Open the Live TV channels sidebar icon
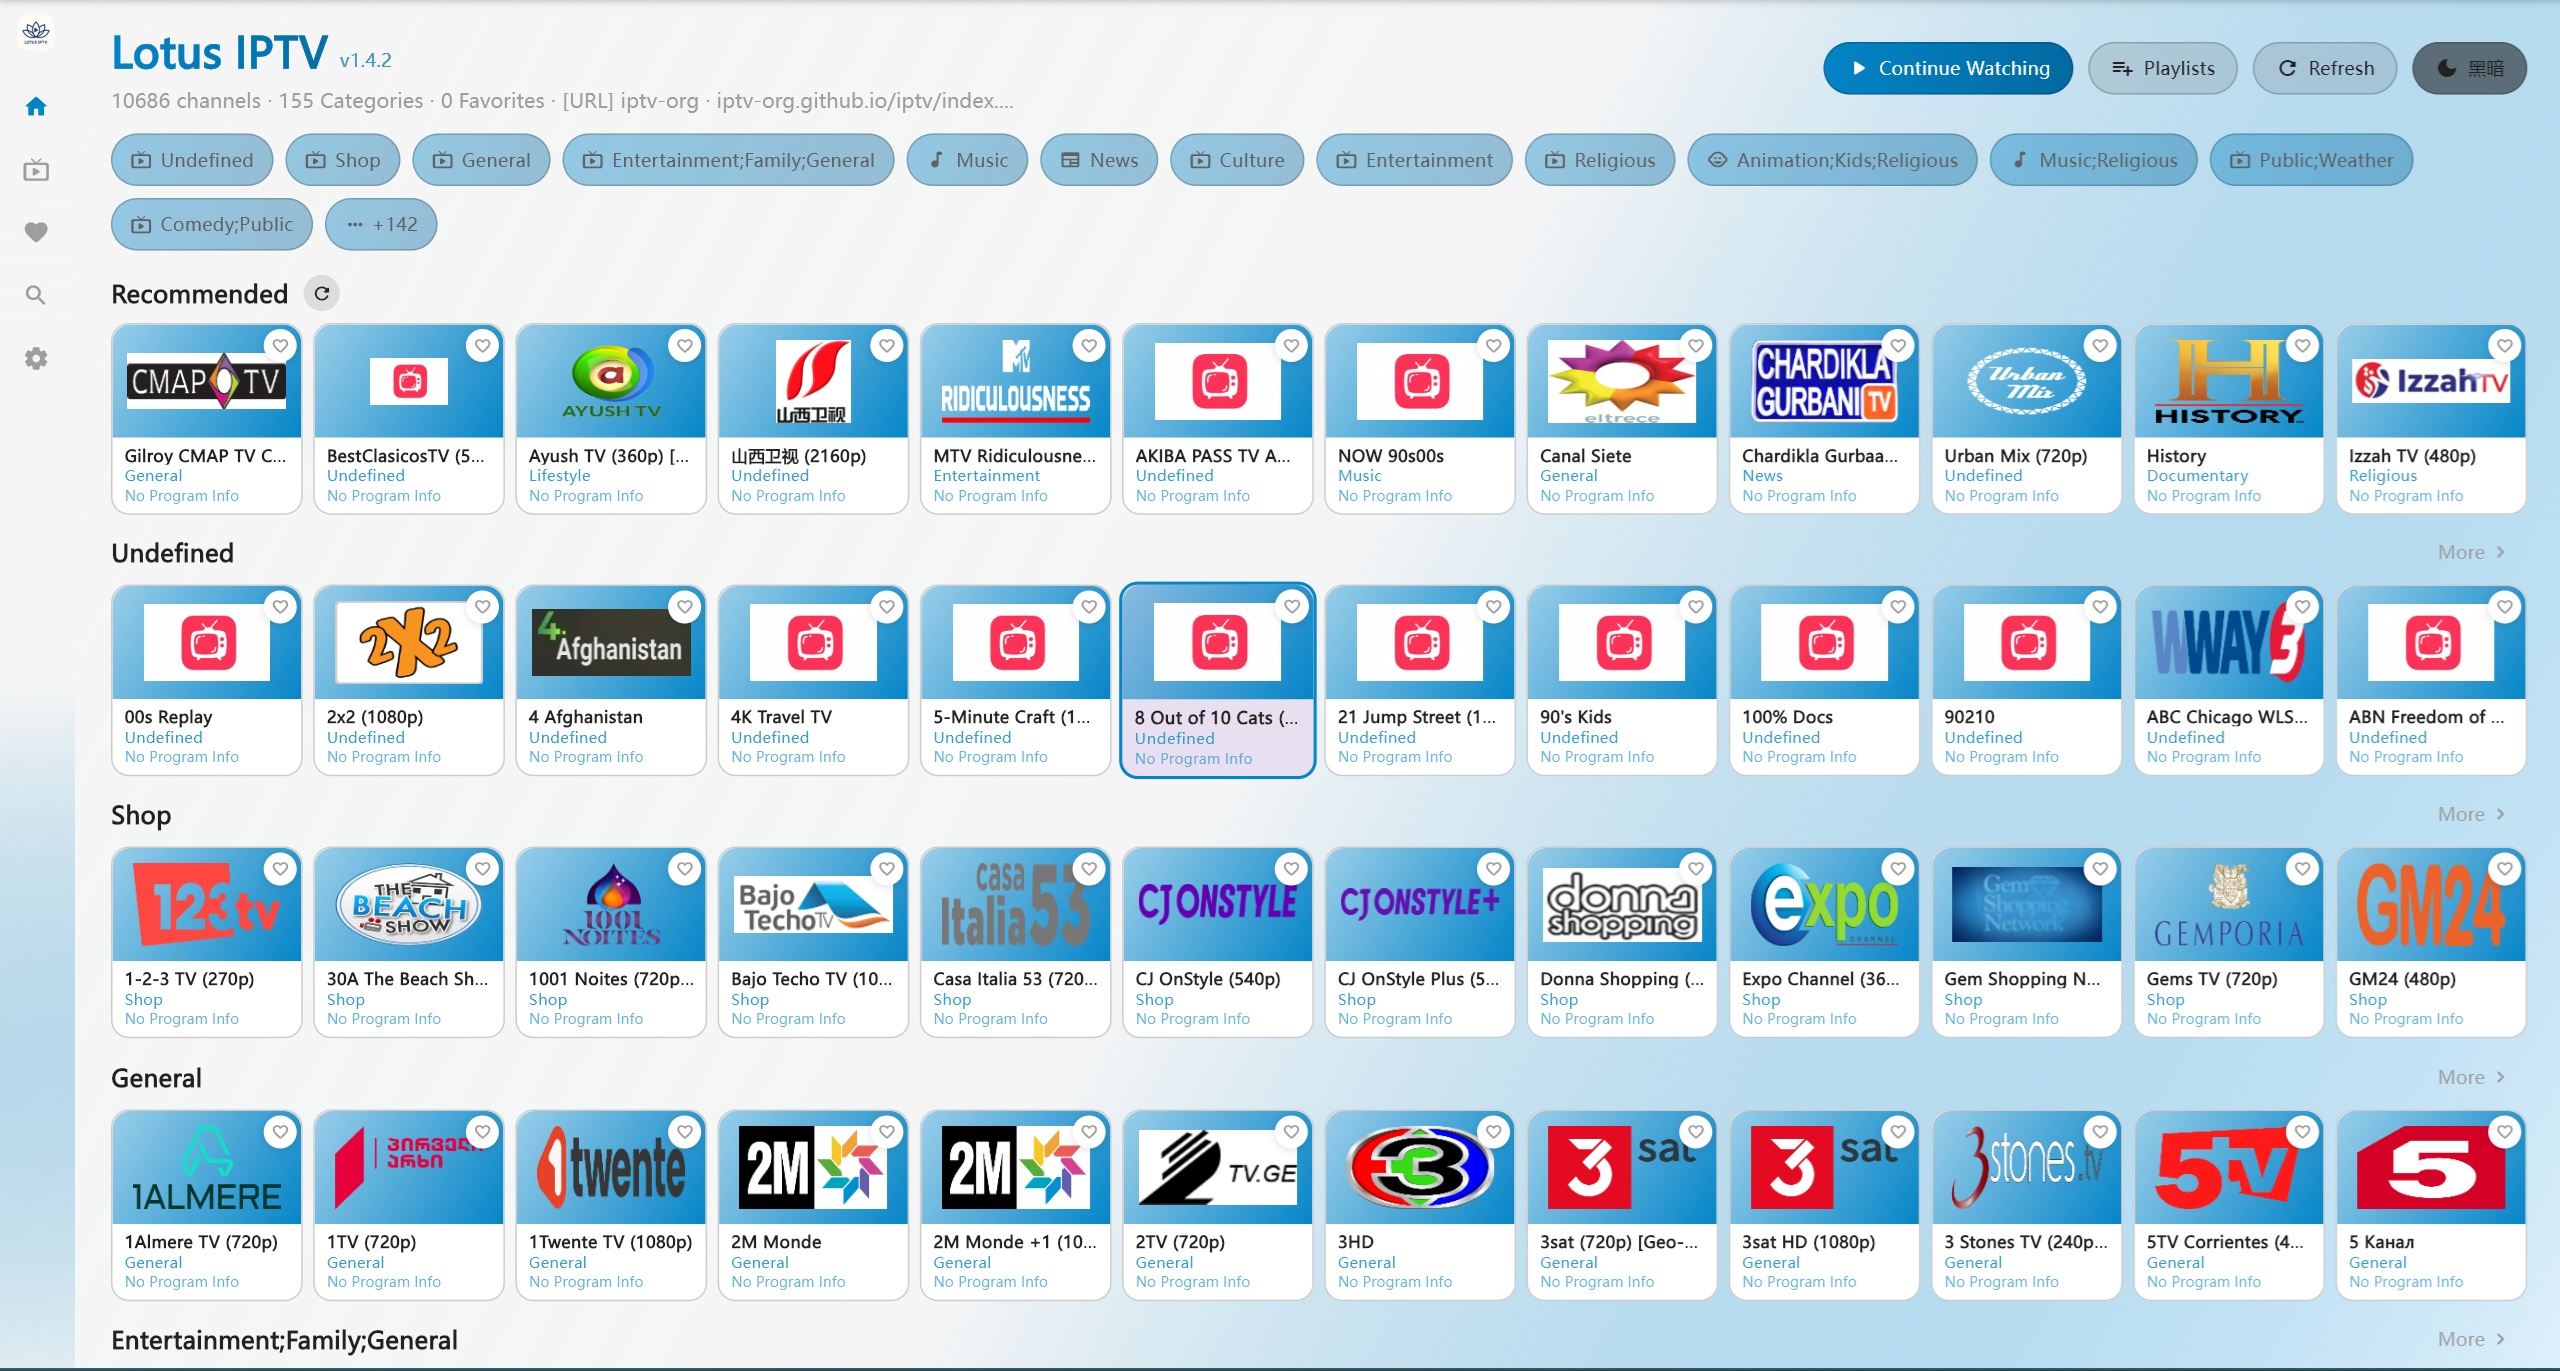 [x=36, y=169]
